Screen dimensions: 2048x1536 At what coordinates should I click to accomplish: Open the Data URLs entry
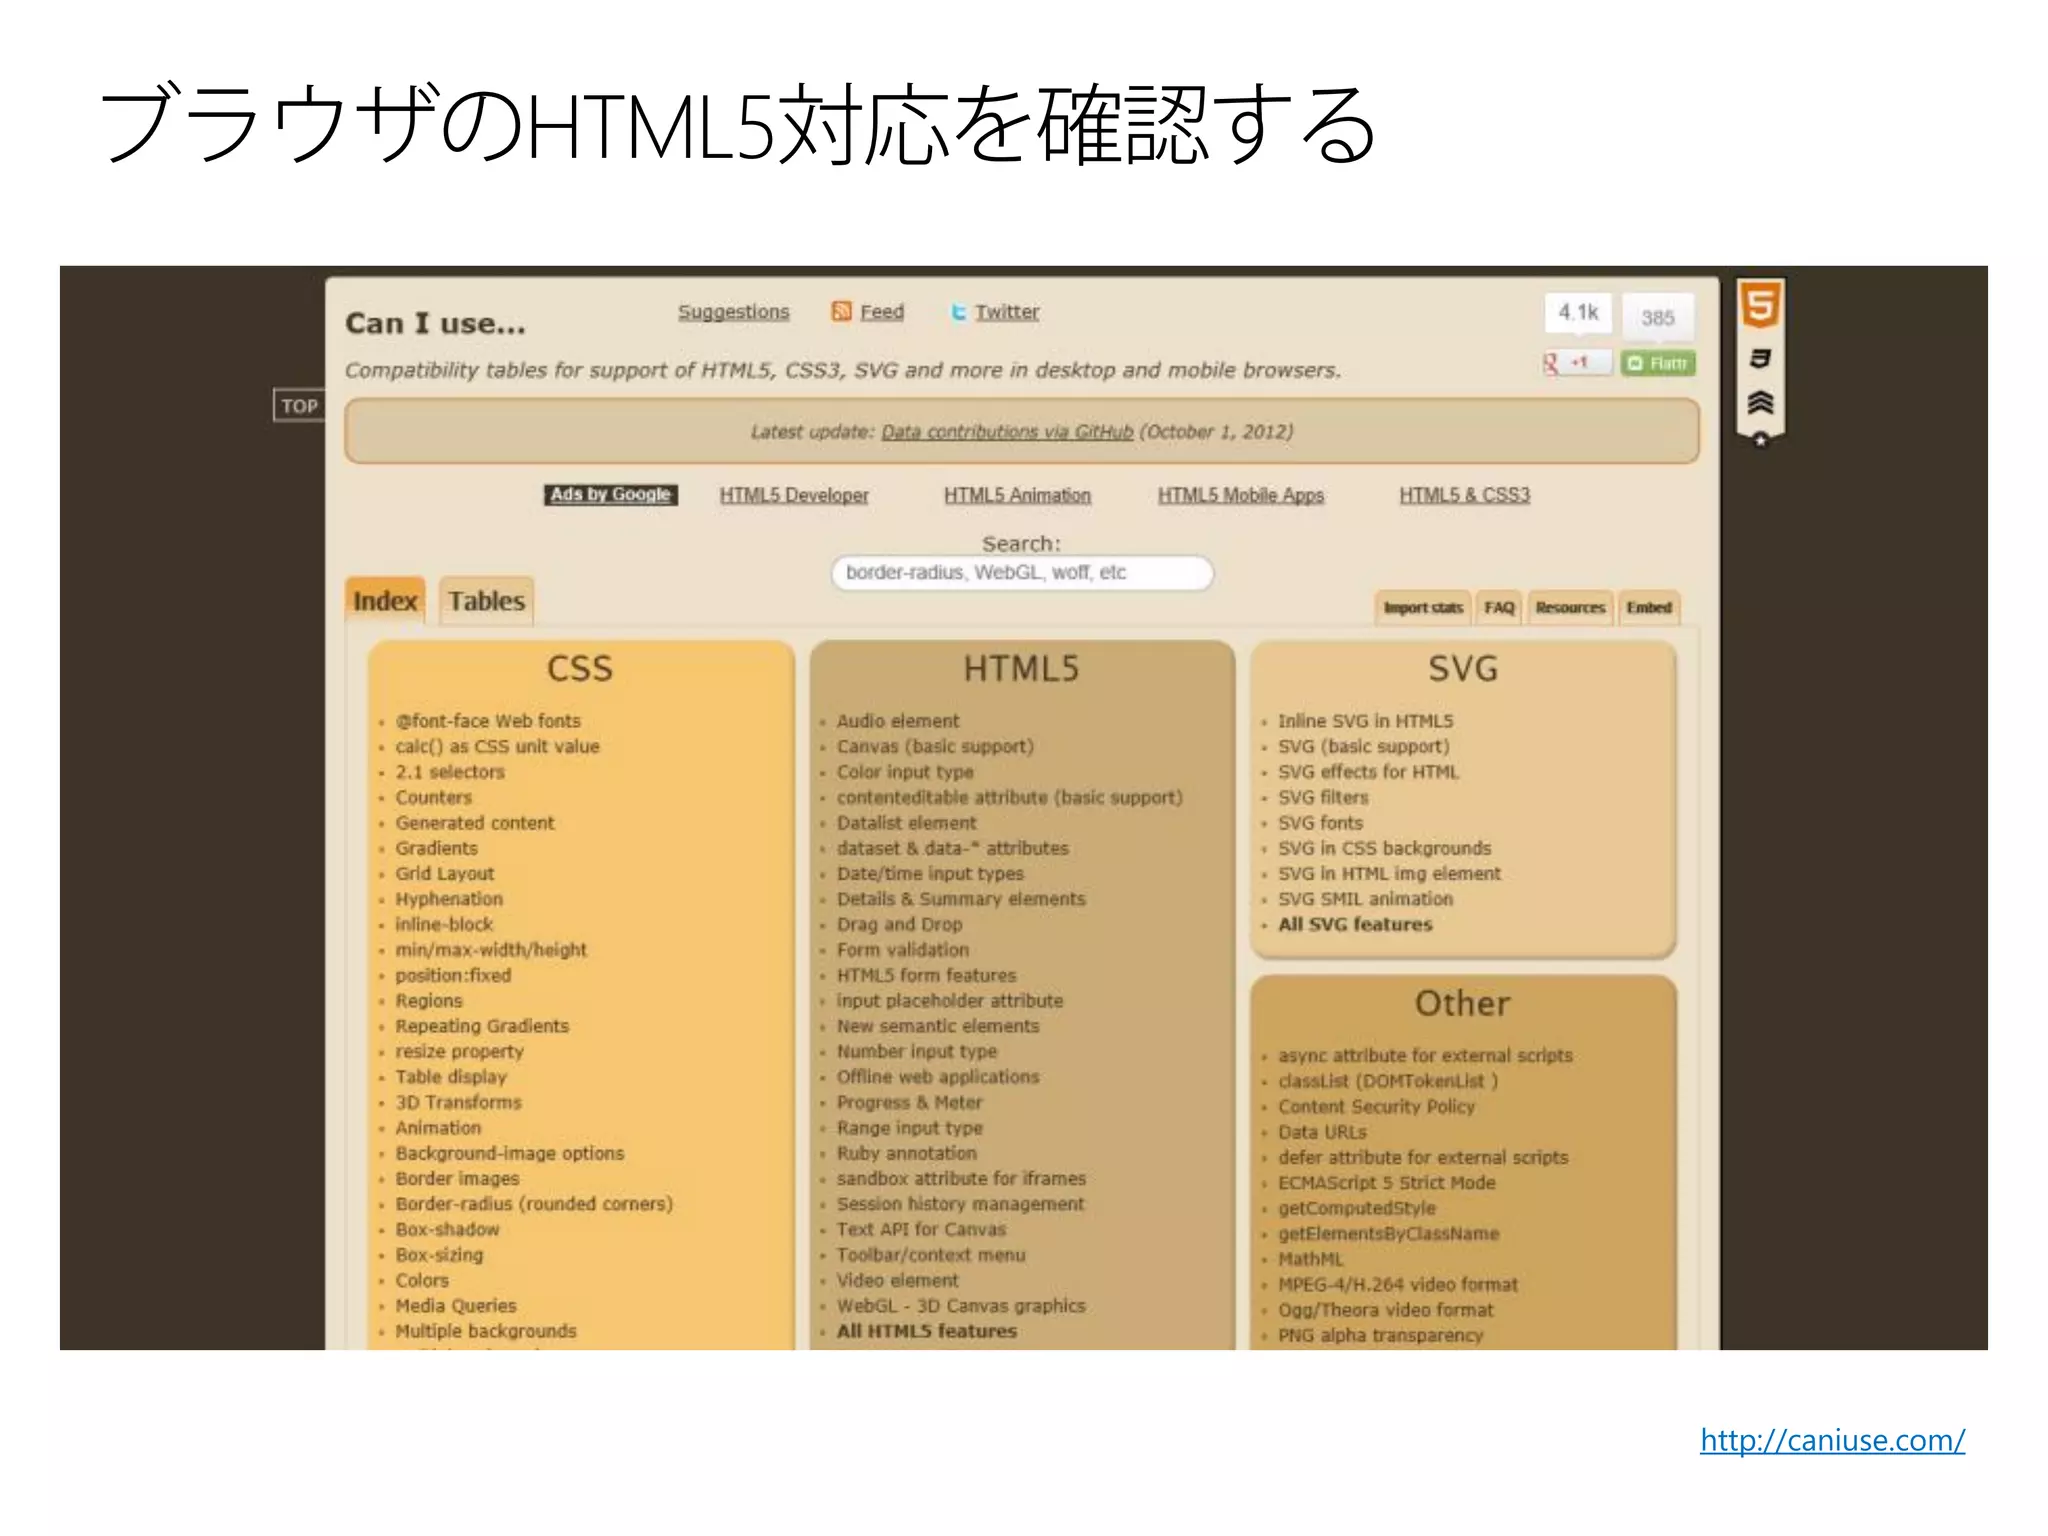pyautogui.click(x=1322, y=1132)
